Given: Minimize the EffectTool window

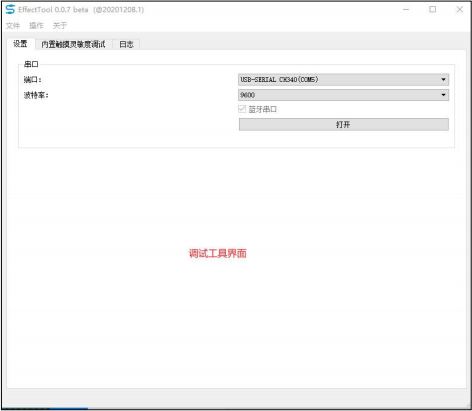Looking at the screenshot, I should click(406, 10).
